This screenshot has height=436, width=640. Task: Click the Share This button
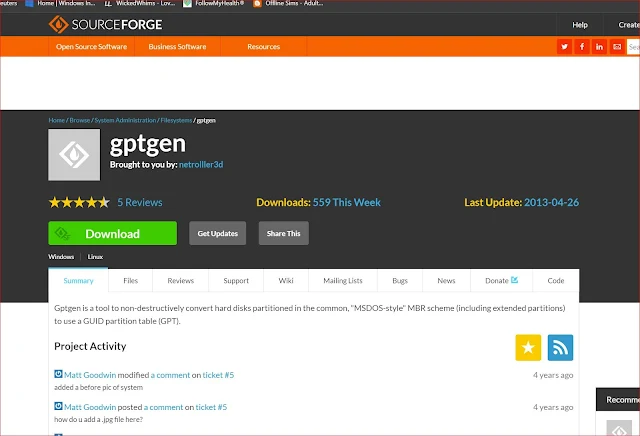click(284, 233)
